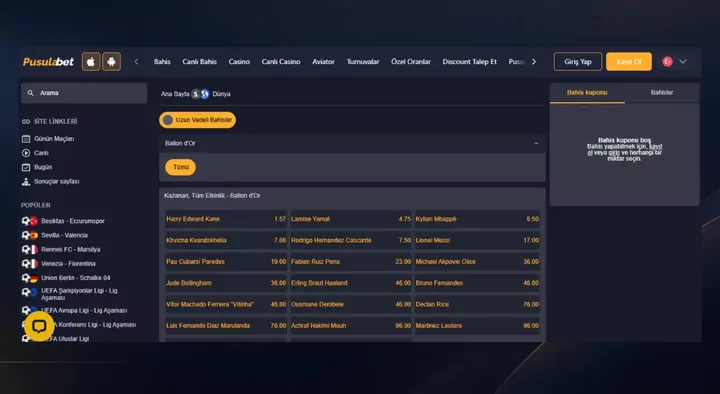Select Fabian Ruiz Pena odds 23.00
The width and height of the screenshot is (720, 394).
click(x=351, y=262)
